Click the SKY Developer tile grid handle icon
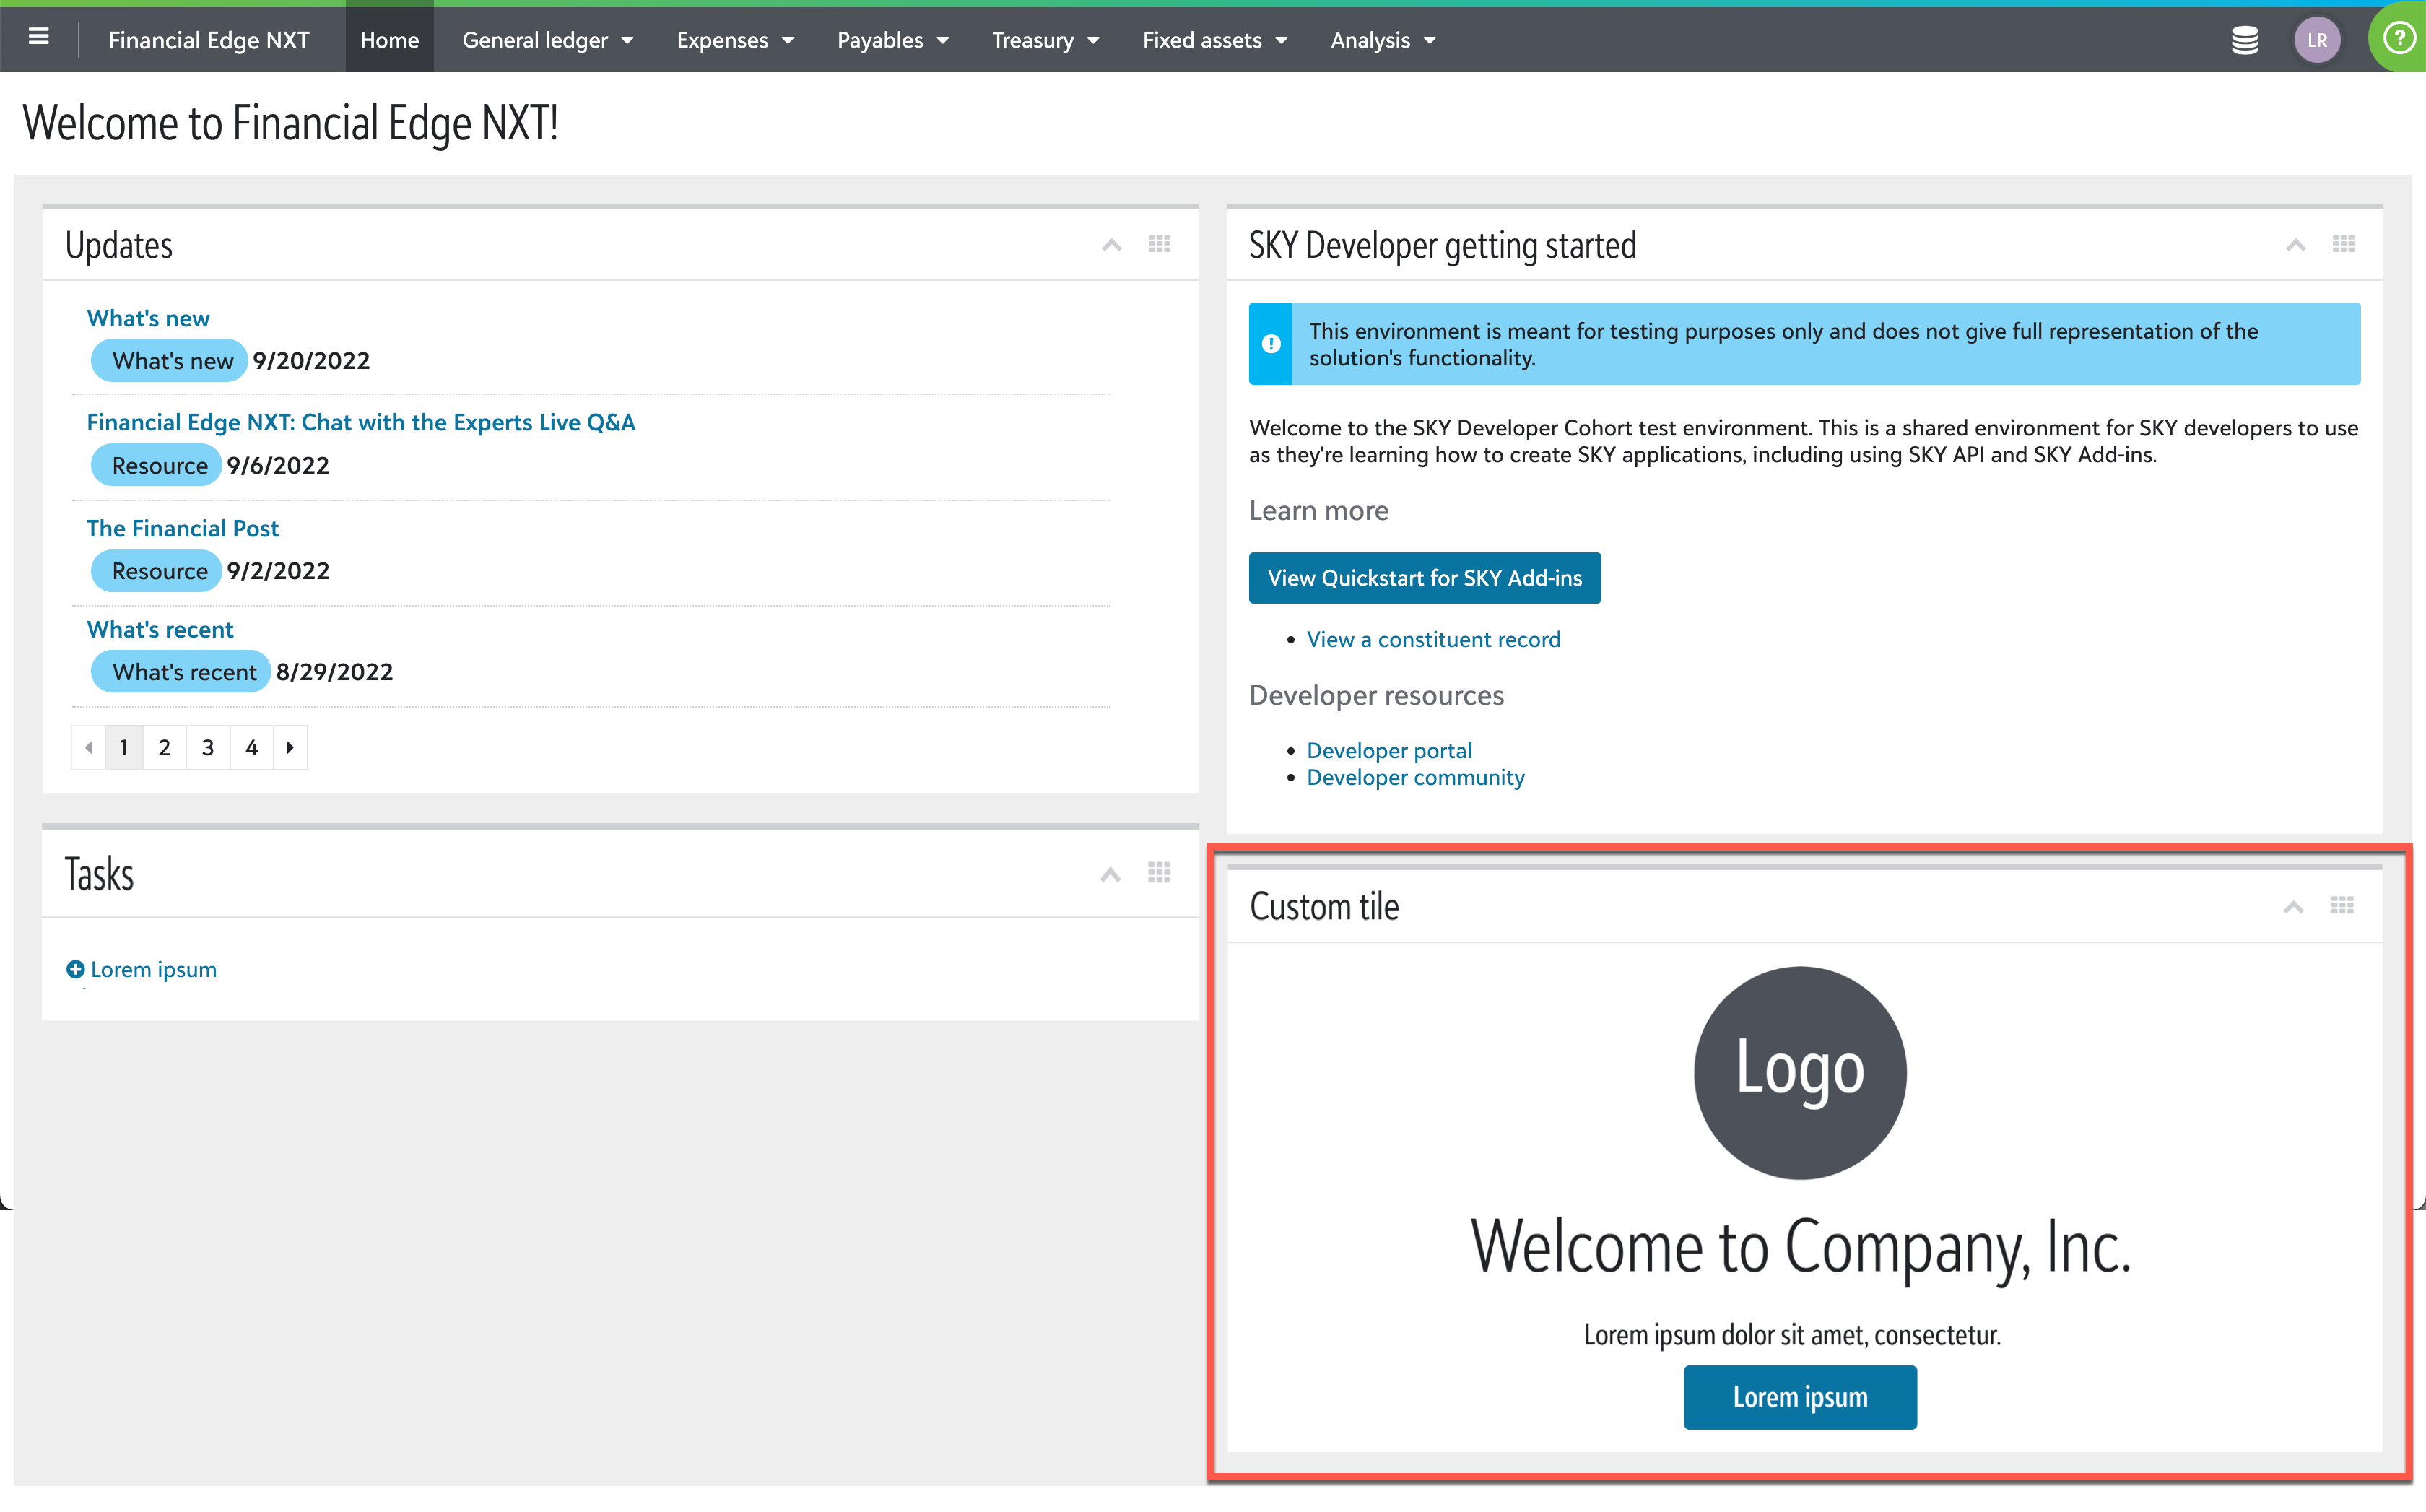 pos(2343,244)
